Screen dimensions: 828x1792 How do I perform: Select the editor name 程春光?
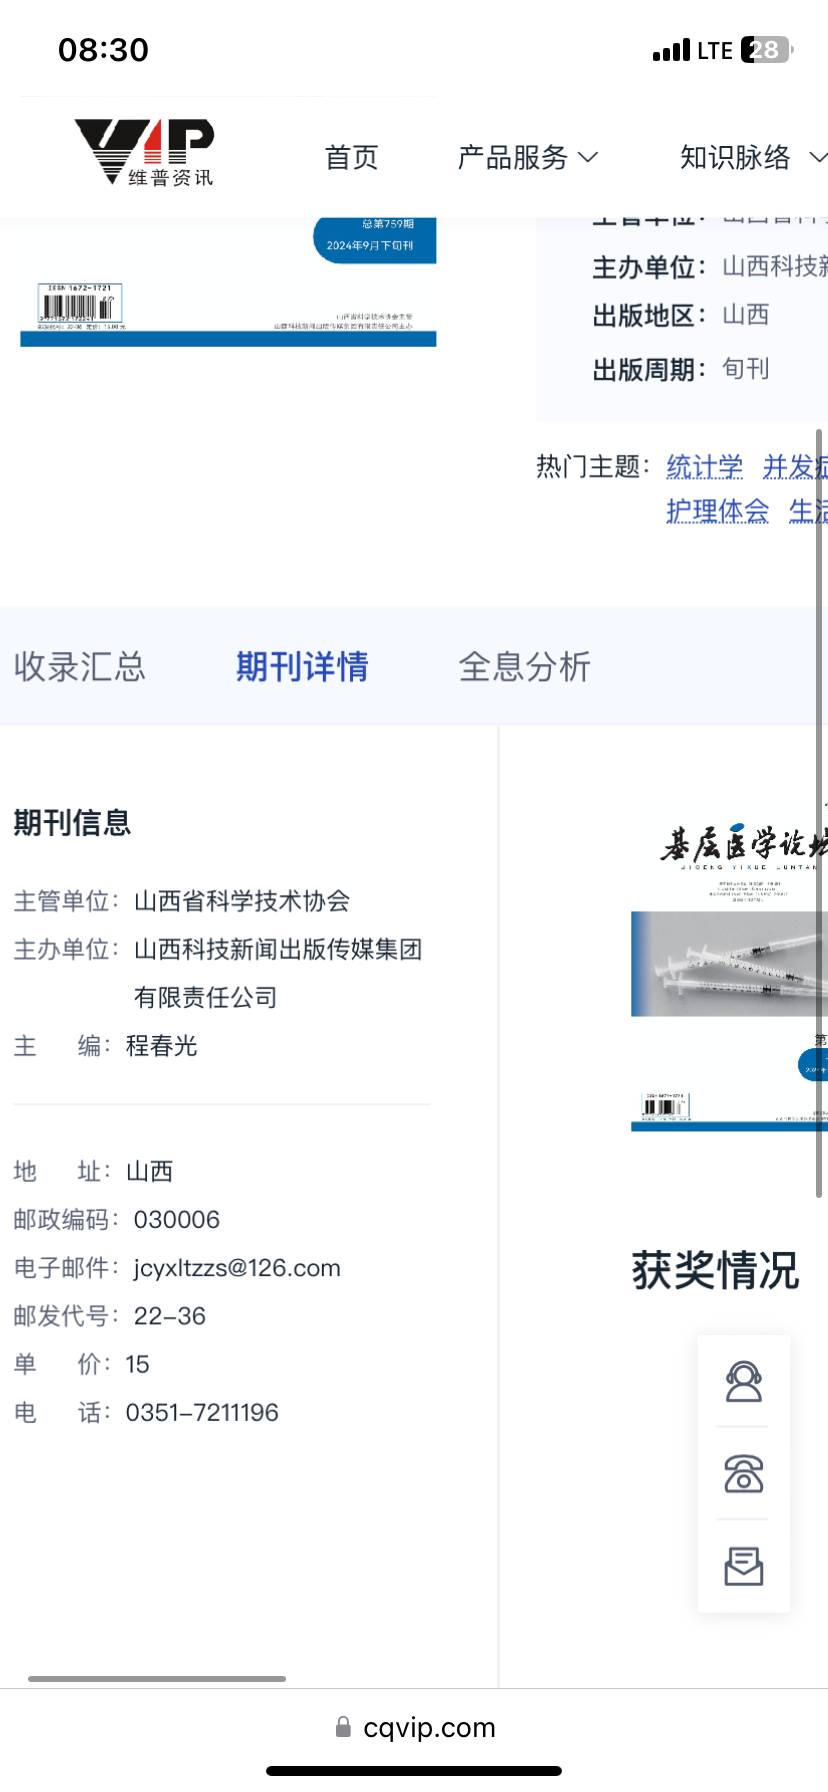[x=161, y=1046]
